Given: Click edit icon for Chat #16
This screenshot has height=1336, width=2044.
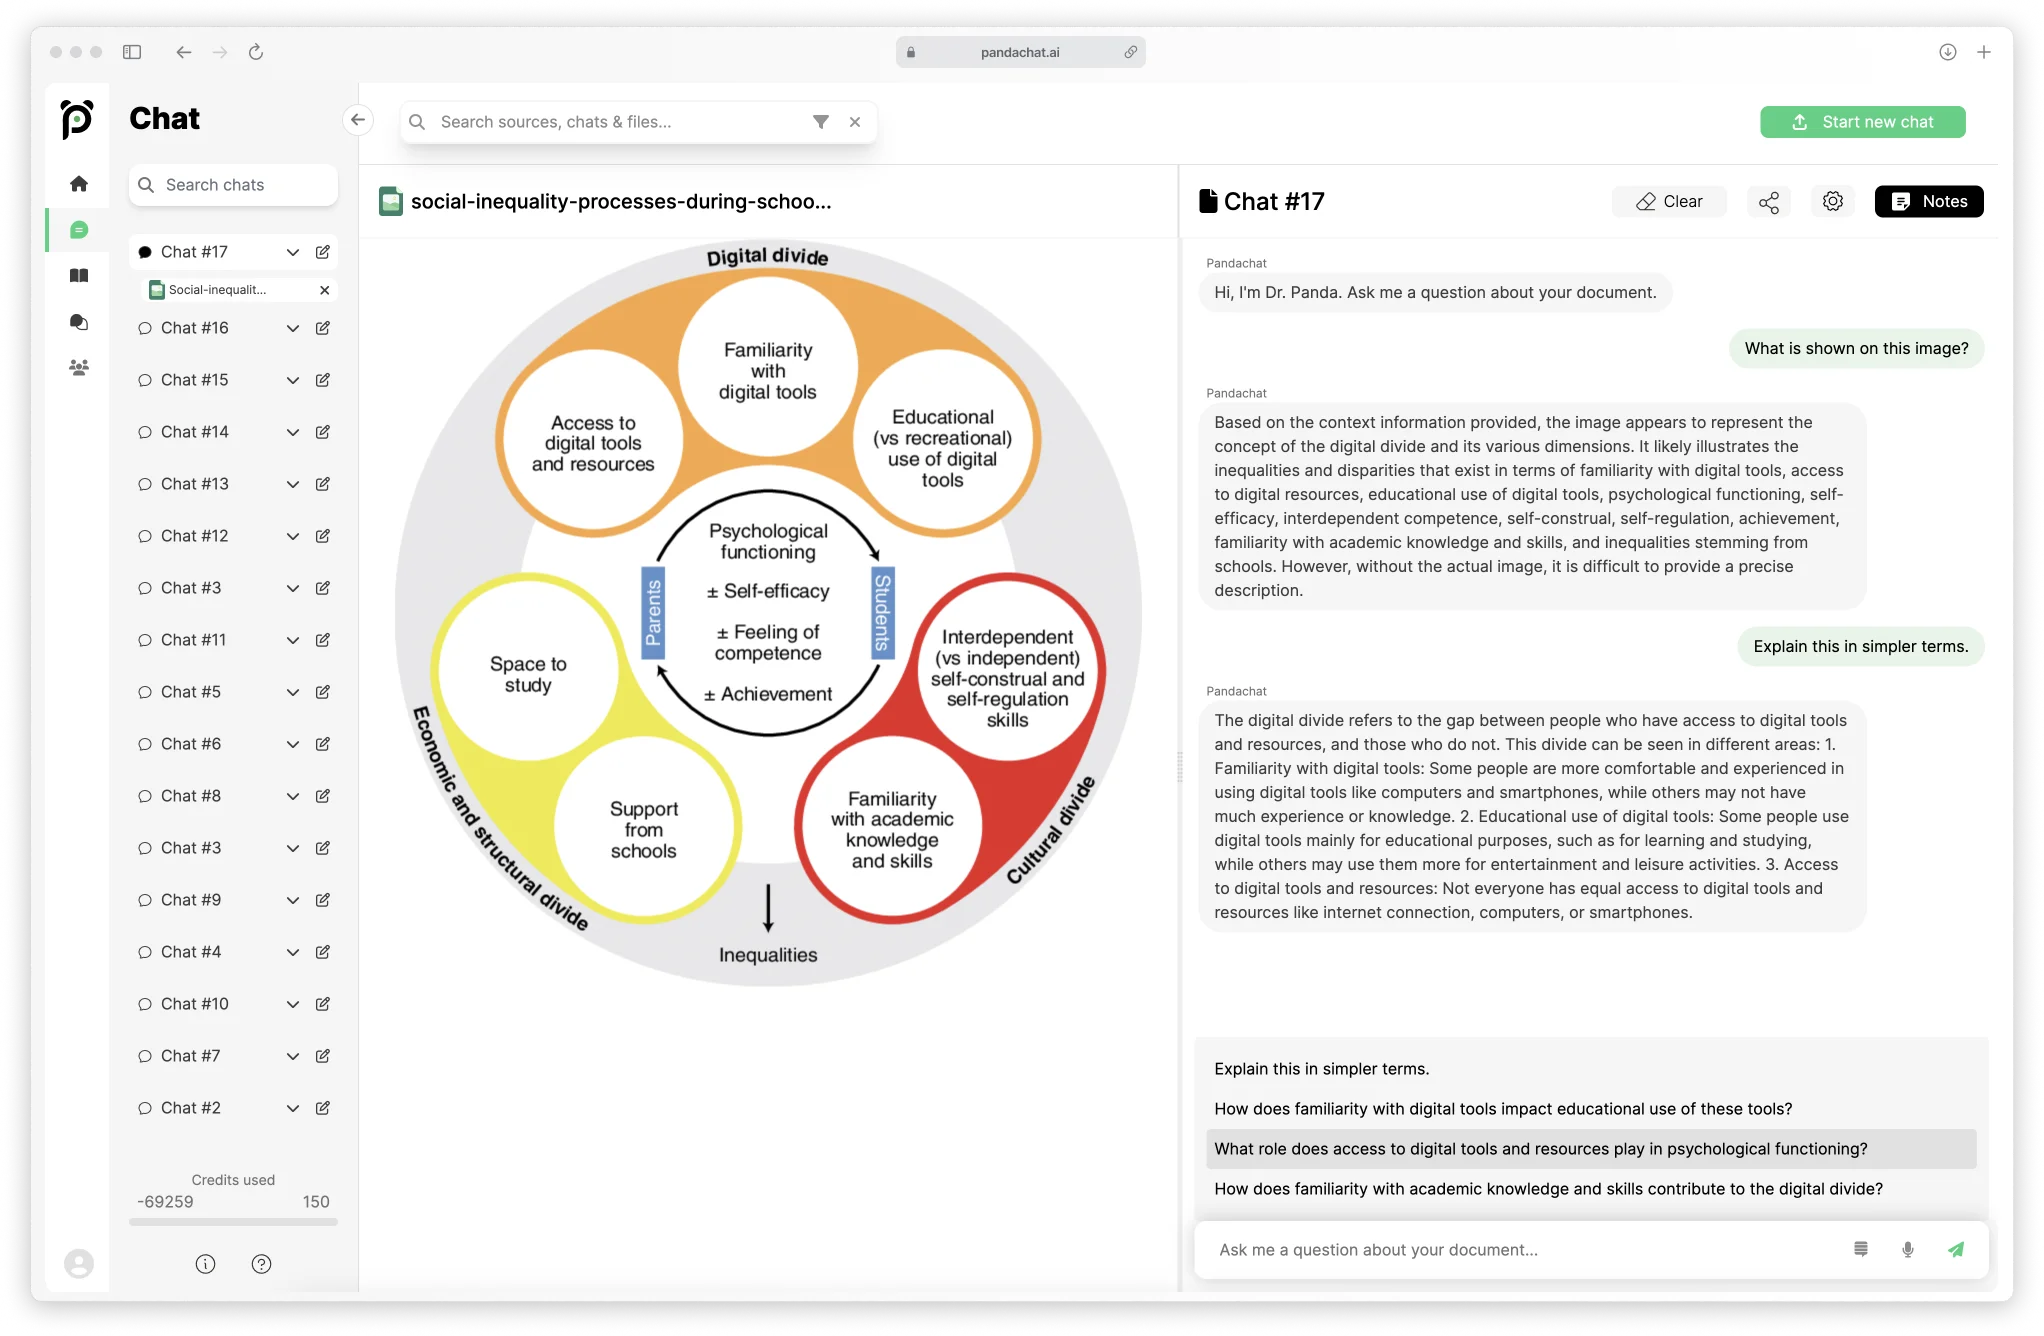Looking at the screenshot, I should (322, 328).
